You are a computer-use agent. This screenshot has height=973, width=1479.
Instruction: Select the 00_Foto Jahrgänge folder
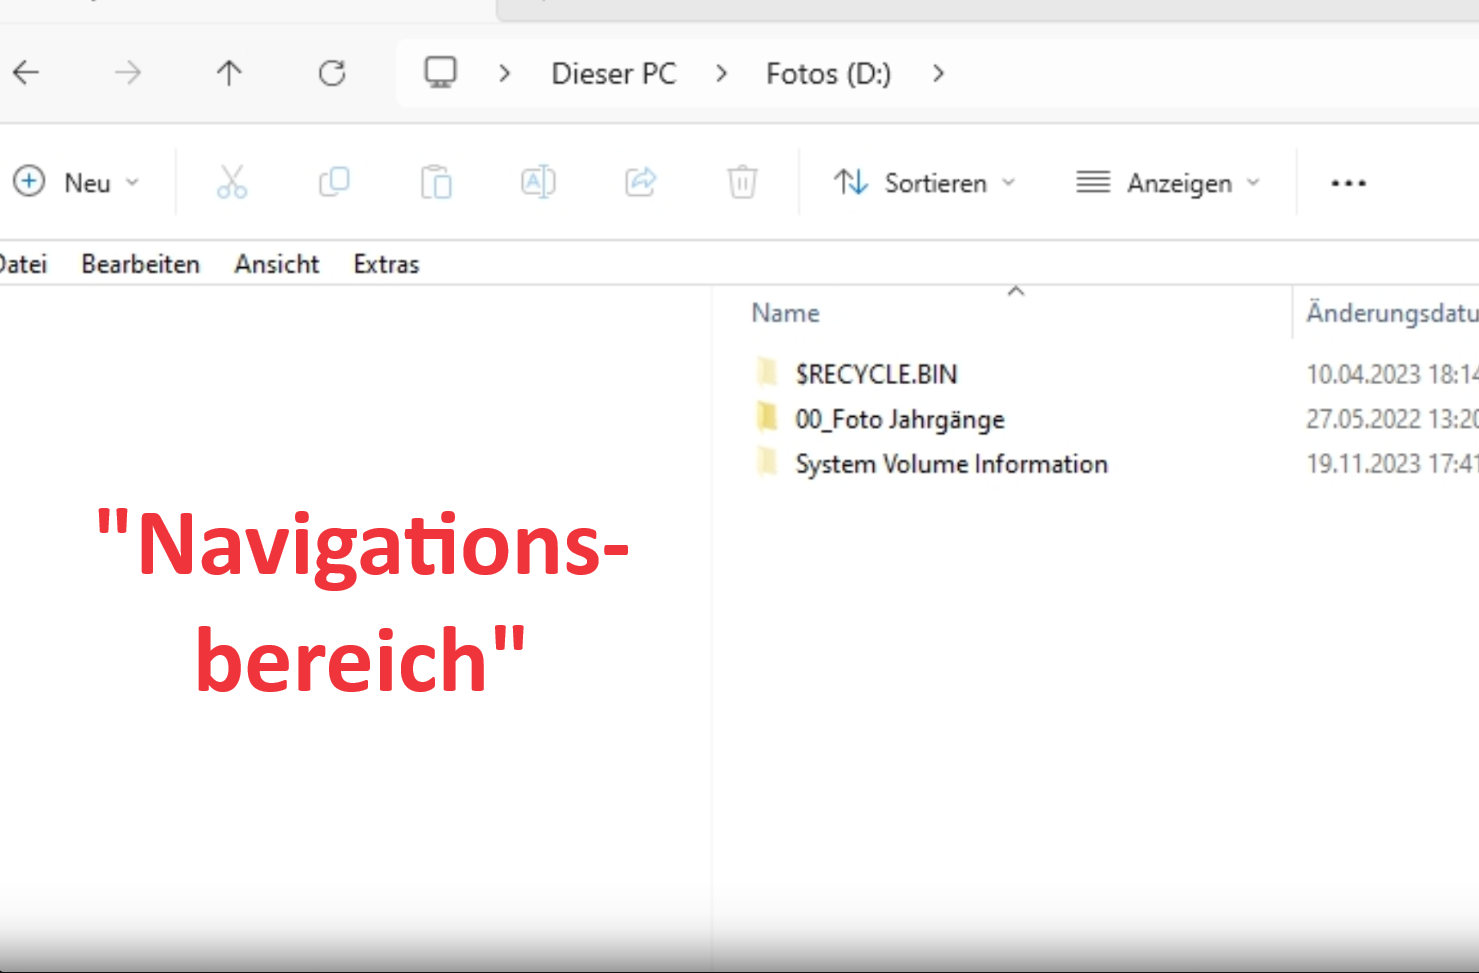[x=900, y=419]
